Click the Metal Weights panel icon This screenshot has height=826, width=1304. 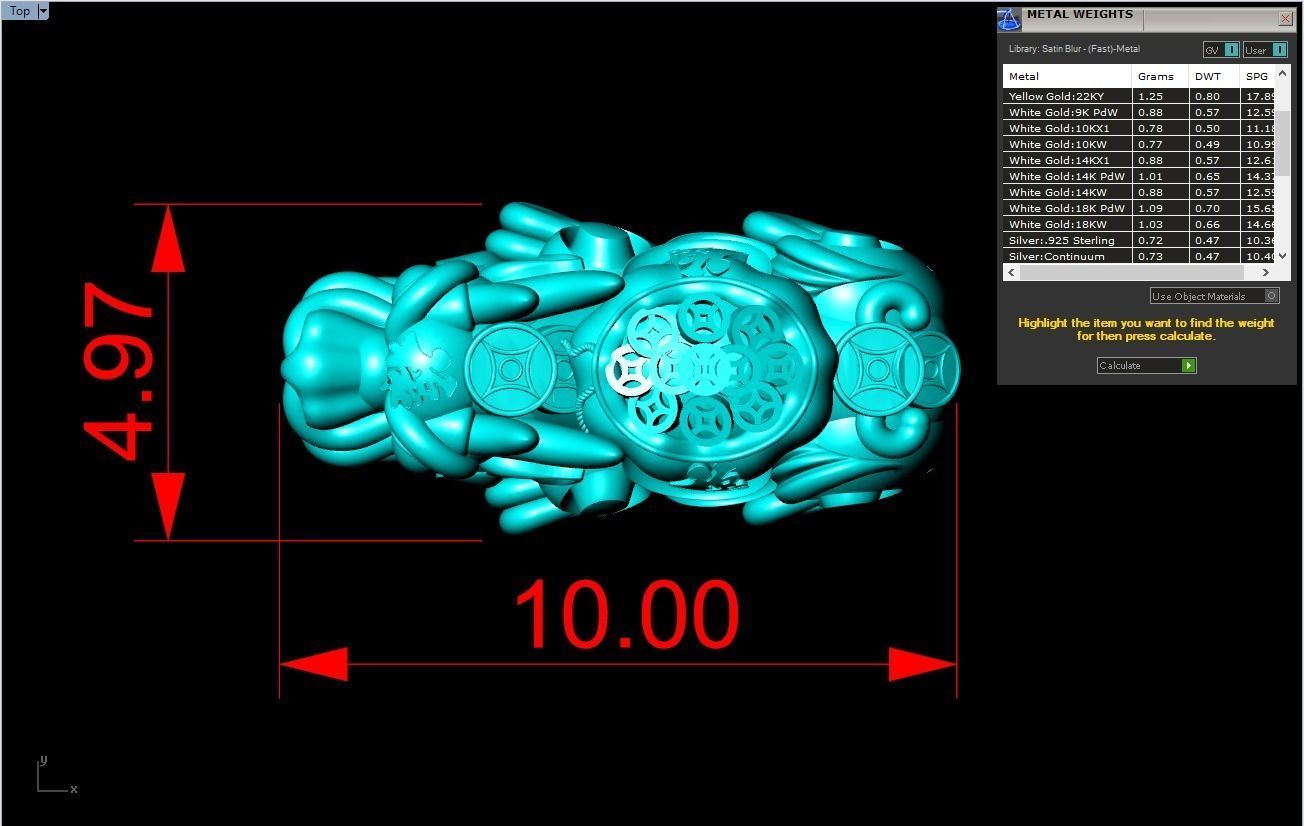coord(1009,19)
